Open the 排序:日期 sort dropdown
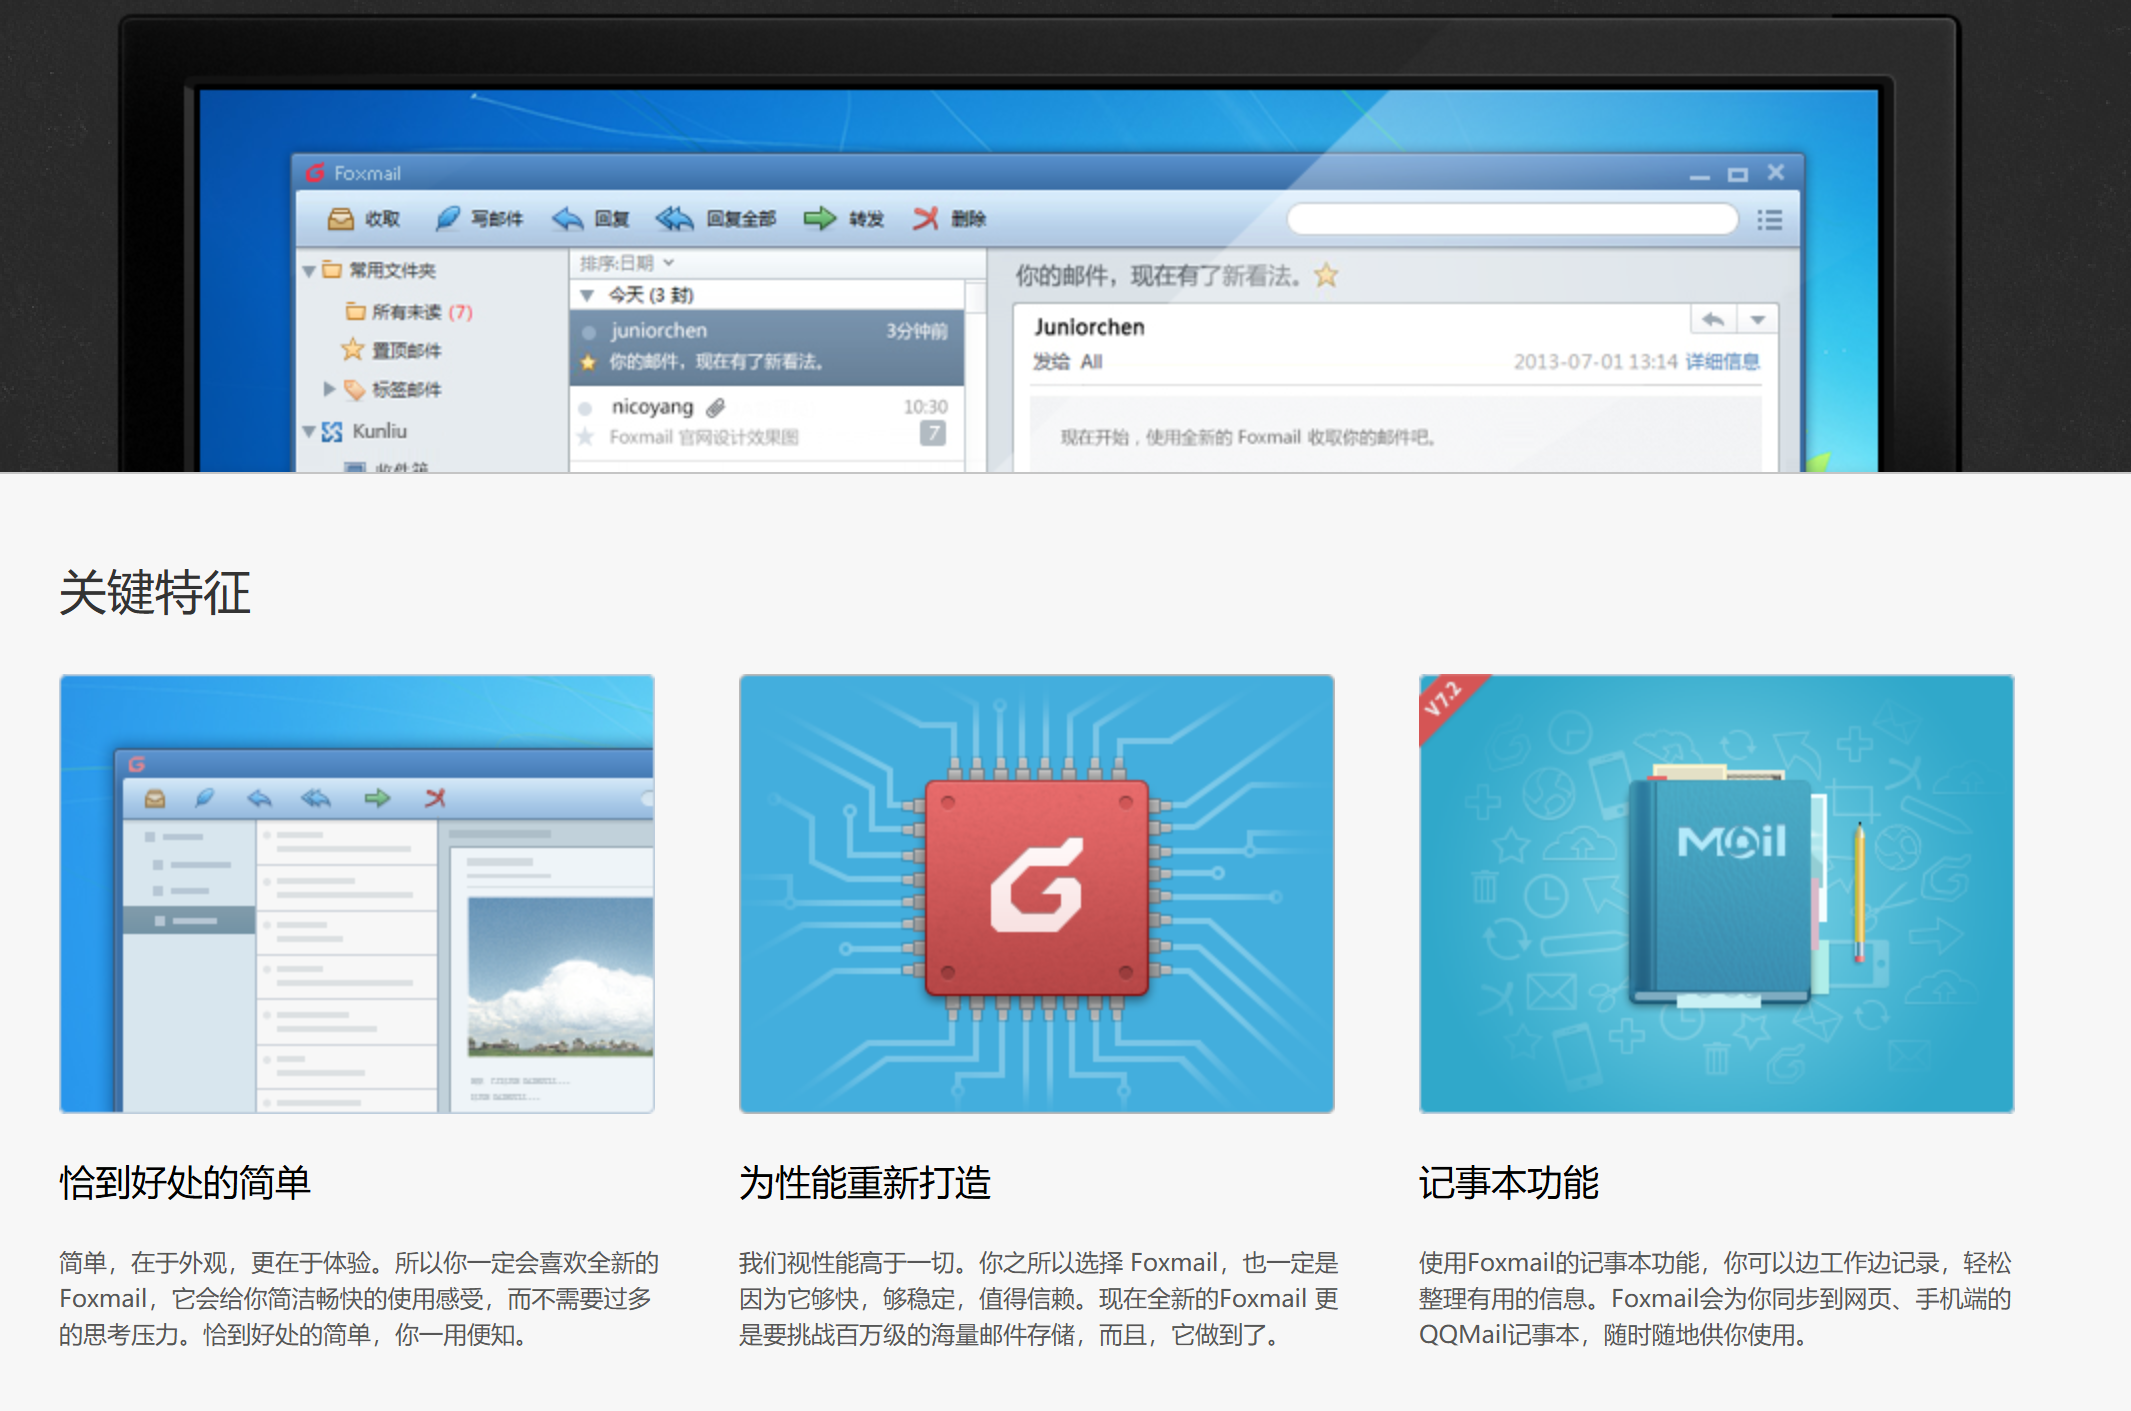Image resolution: width=2131 pixels, height=1411 pixels. click(x=626, y=263)
